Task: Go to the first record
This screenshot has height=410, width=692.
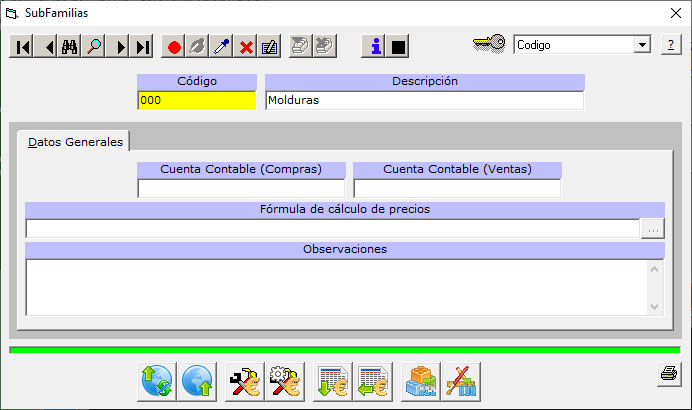Action: click(22, 47)
